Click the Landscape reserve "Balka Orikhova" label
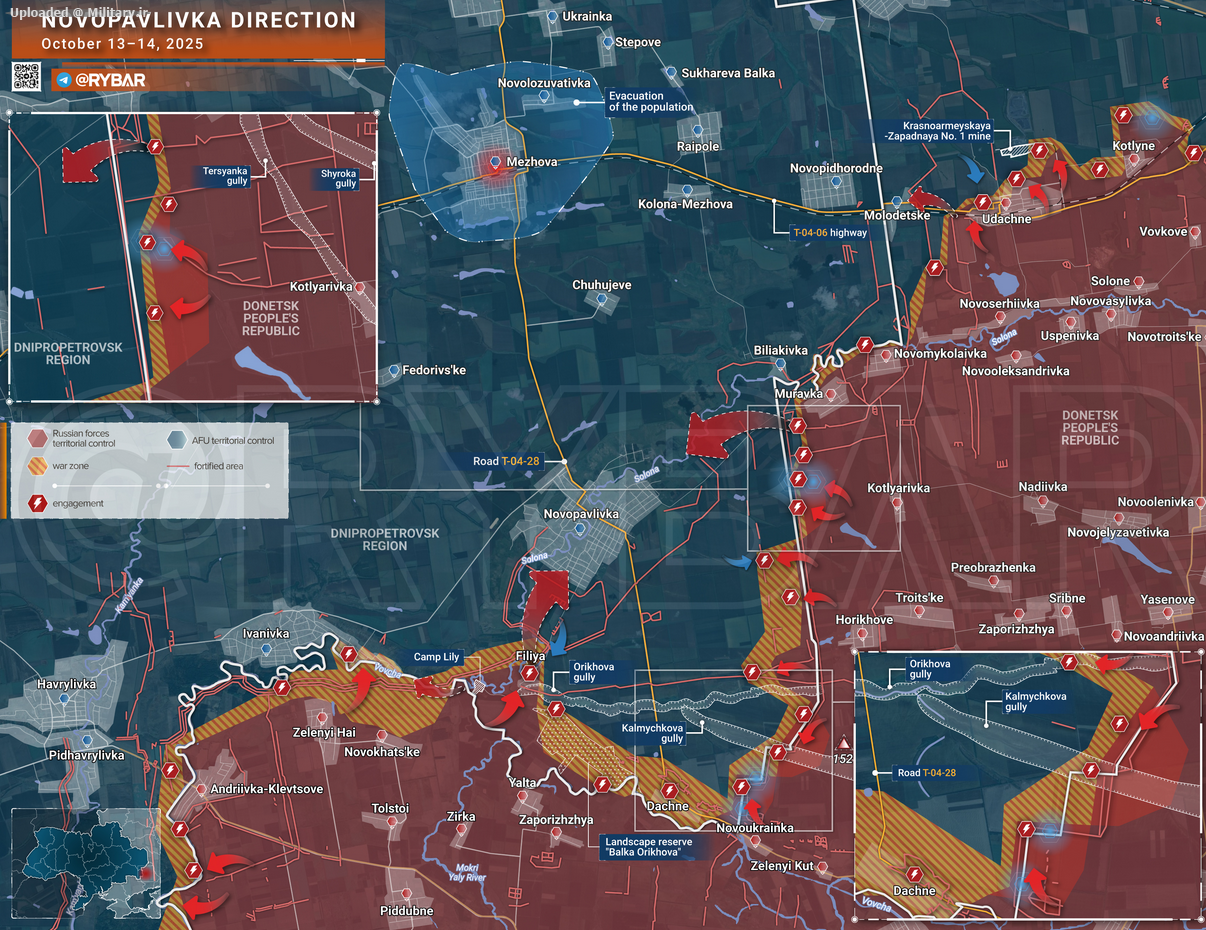Image resolution: width=1206 pixels, height=930 pixels. pos(647,847)
